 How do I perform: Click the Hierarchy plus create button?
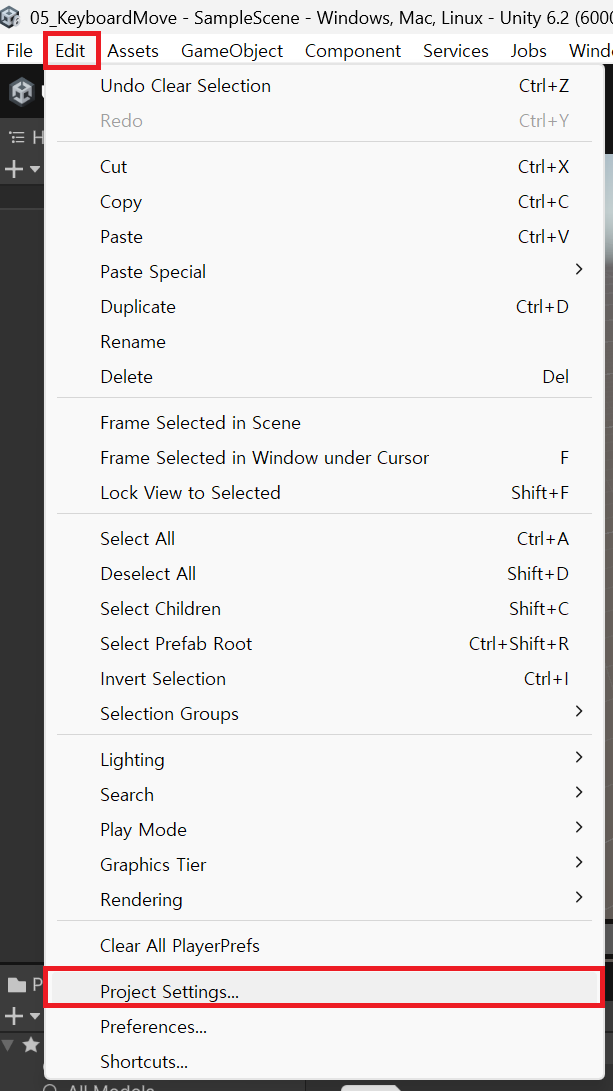coord(14,169)
